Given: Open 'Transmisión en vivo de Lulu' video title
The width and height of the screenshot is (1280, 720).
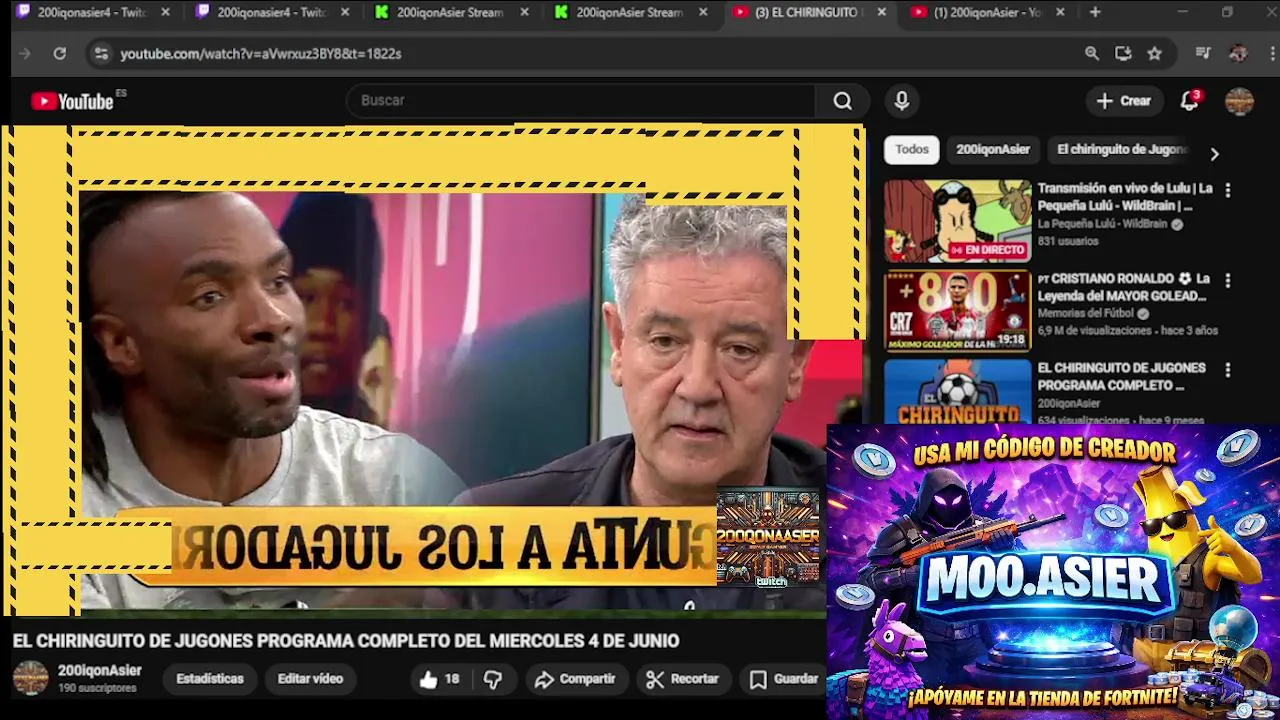Looking at the screenshot, I should (x=1125, y=197).
